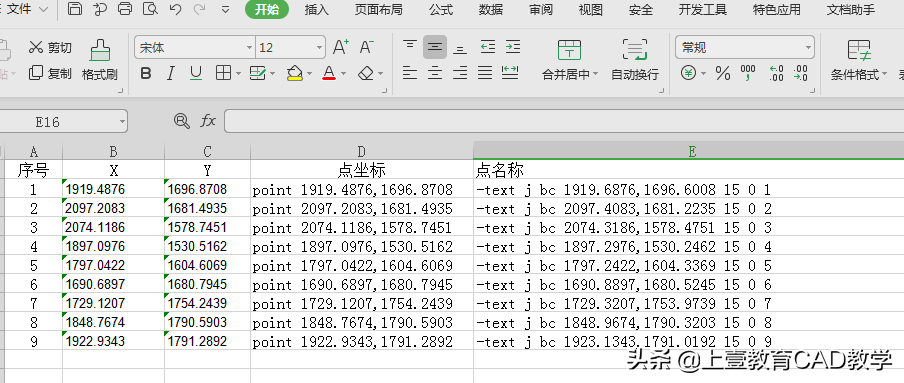Click into the formula bar input
Viewport: 904px width, 383px height.
[564, 121]
